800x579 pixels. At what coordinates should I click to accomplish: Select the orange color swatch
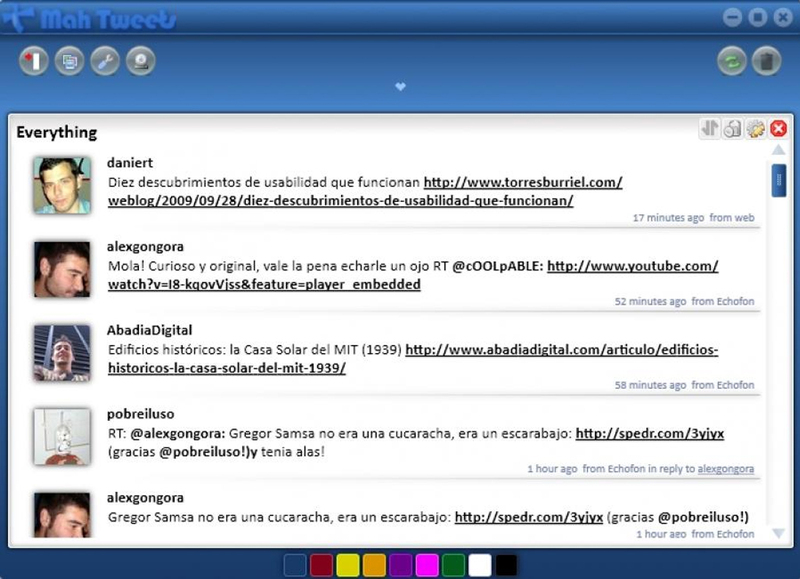tap(374, 565)
